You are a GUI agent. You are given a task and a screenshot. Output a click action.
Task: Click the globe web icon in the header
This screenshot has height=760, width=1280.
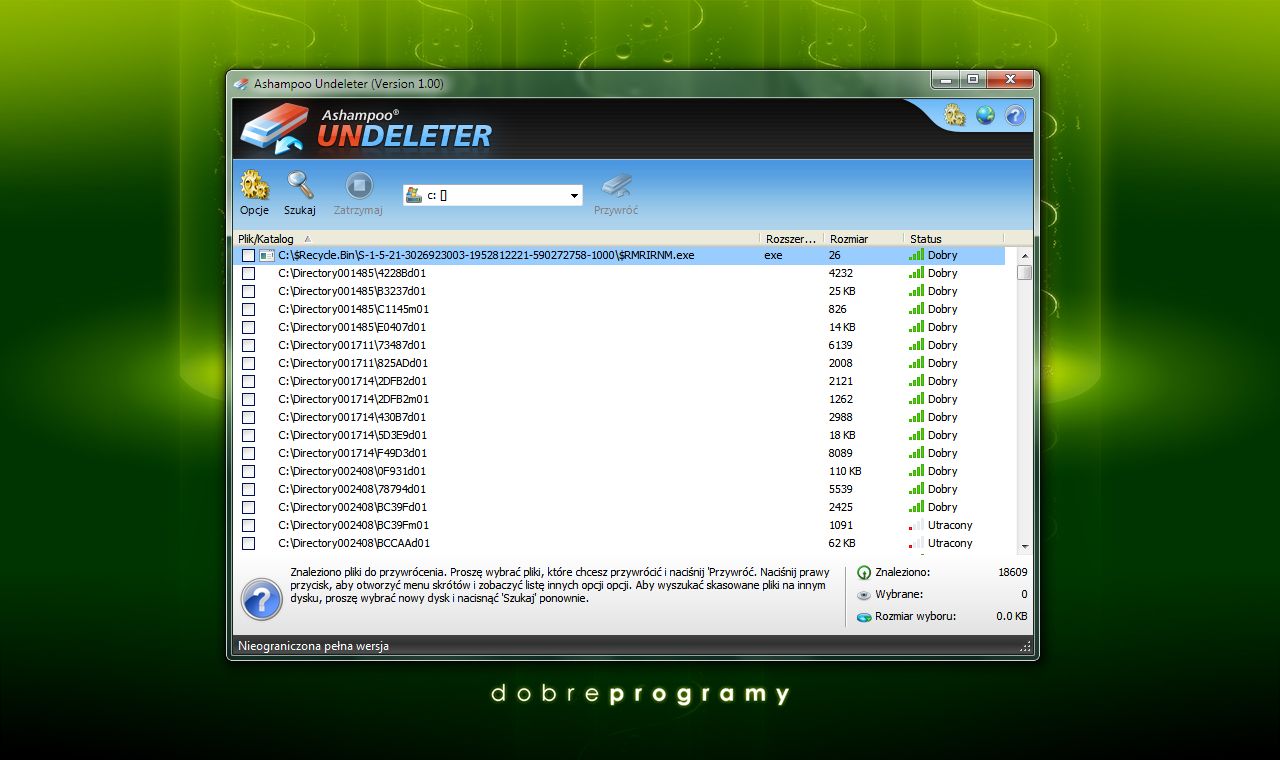click(x=985, y=115)
